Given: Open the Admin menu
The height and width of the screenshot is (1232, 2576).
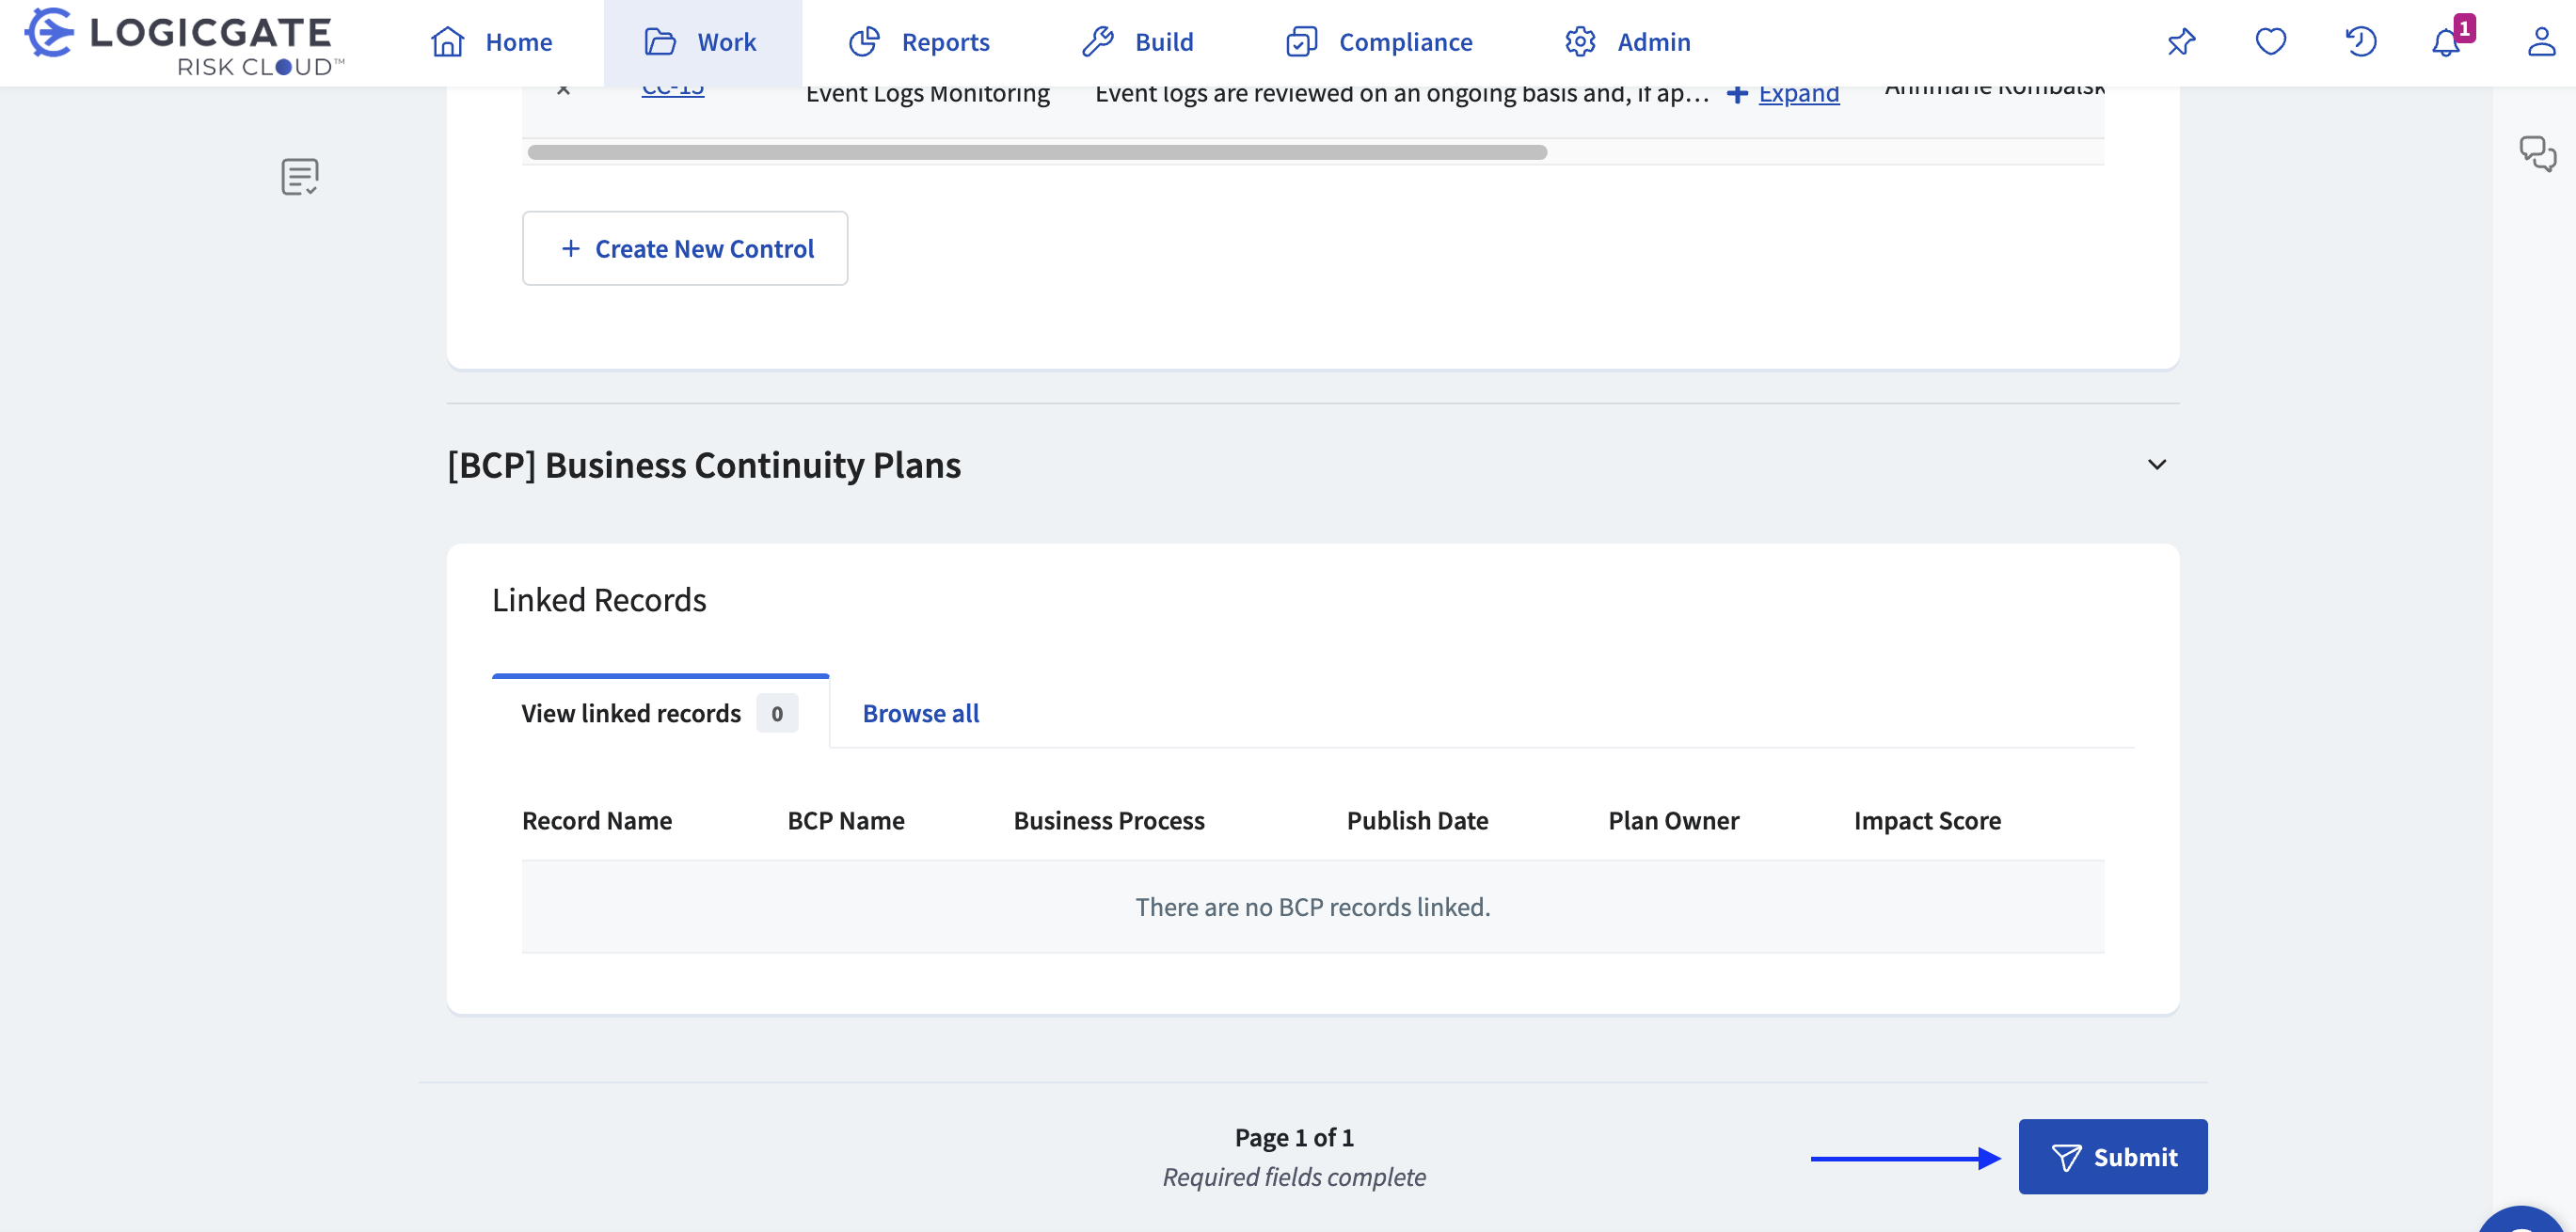Looking at the screenshot, I should 1628,42.
